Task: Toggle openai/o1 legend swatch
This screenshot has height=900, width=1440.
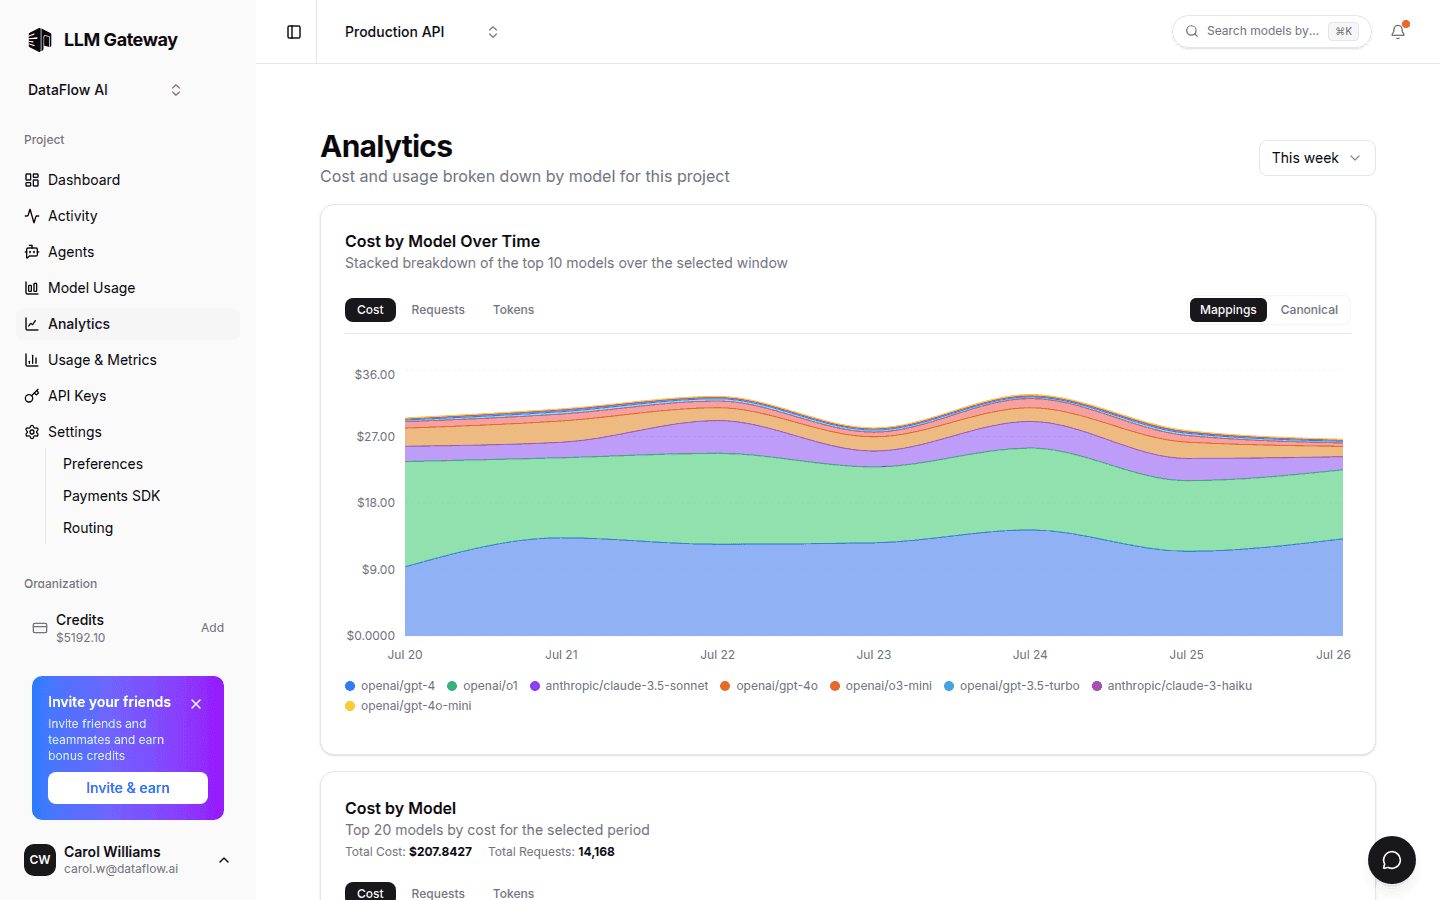Action: 452,686
